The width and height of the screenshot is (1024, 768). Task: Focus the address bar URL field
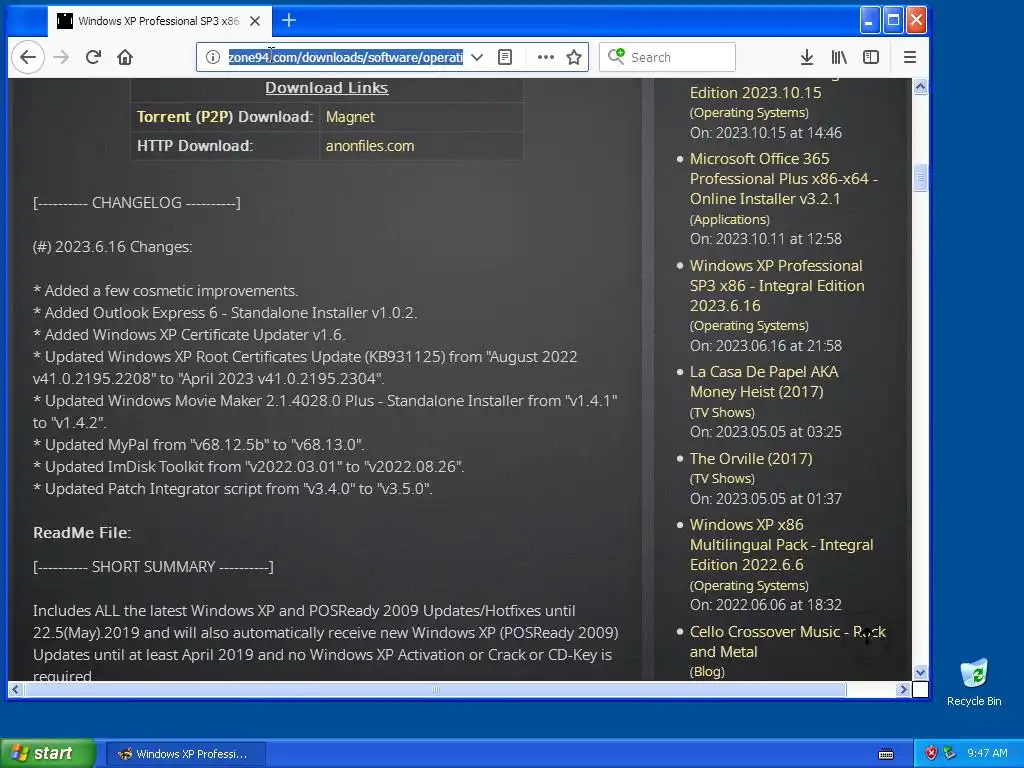coord(345,57)
